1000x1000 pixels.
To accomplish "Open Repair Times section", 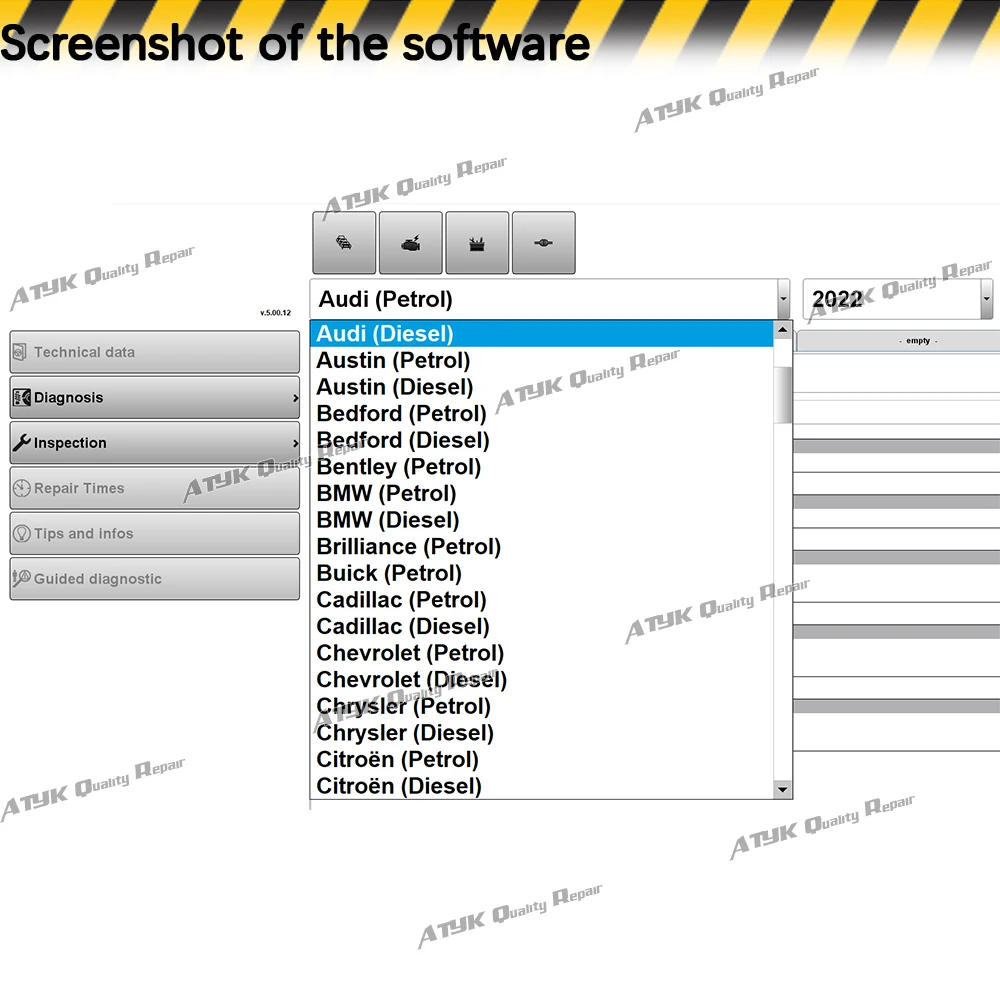I will pos(154,488).
